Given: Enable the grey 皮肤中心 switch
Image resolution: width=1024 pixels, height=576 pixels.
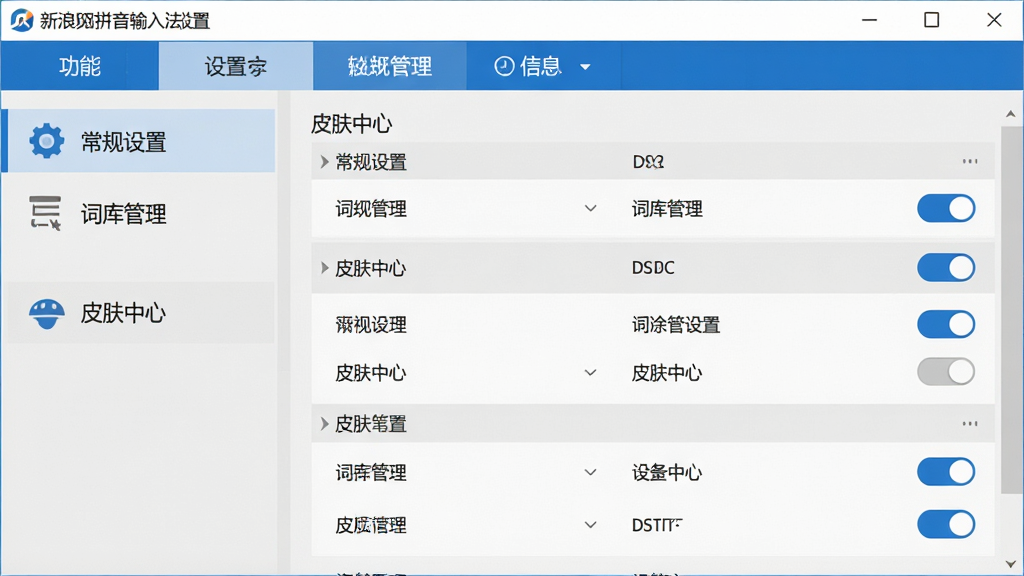Looking at the screenshot, I should tap(946, 372).
